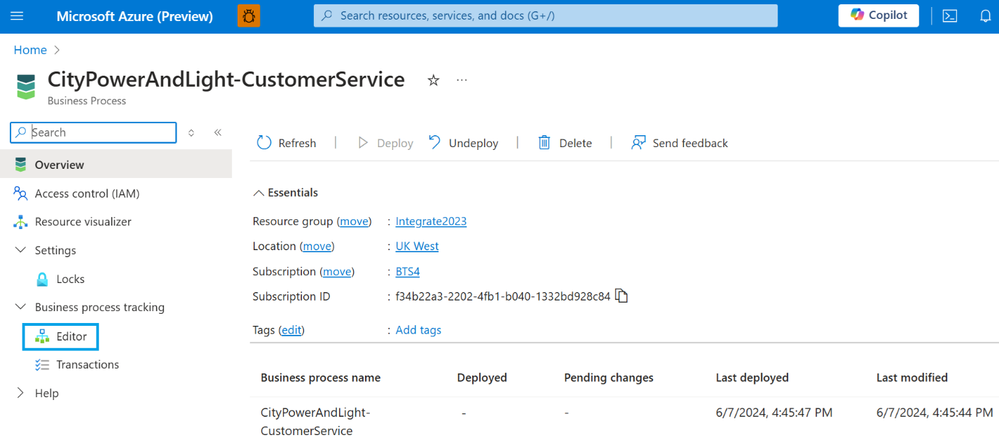The height and width of the screenshot is (440, 999).
Task: Click the Pending changes column header
Action: 608,378
